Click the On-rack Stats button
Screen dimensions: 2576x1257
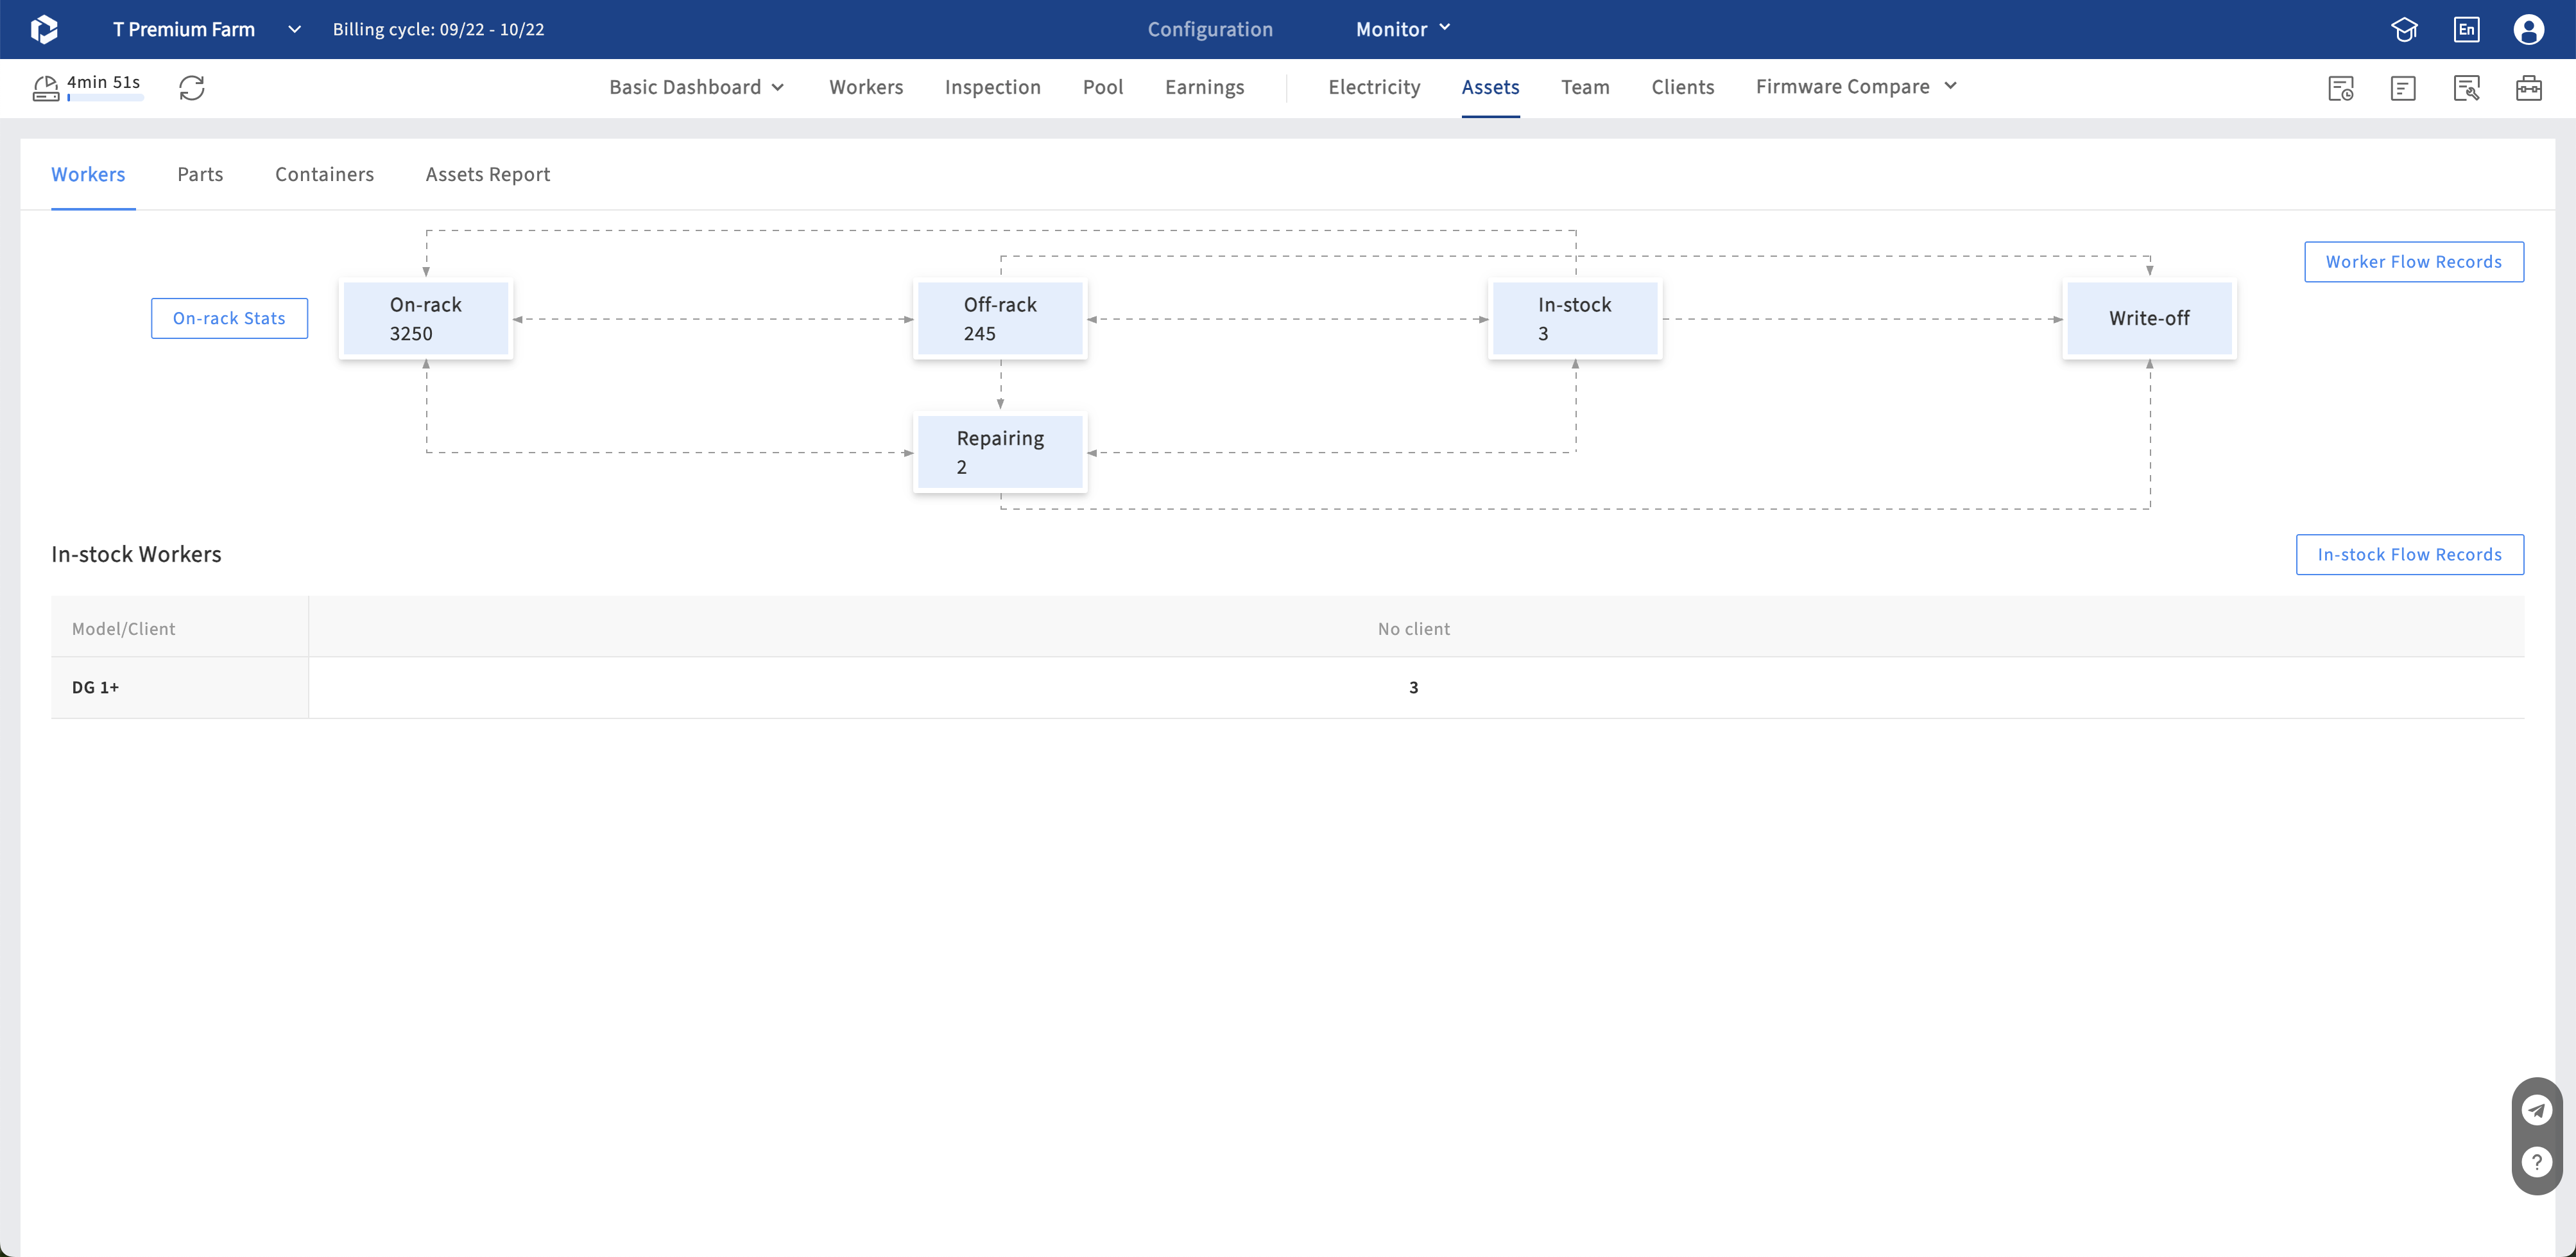tap(229, 318)
